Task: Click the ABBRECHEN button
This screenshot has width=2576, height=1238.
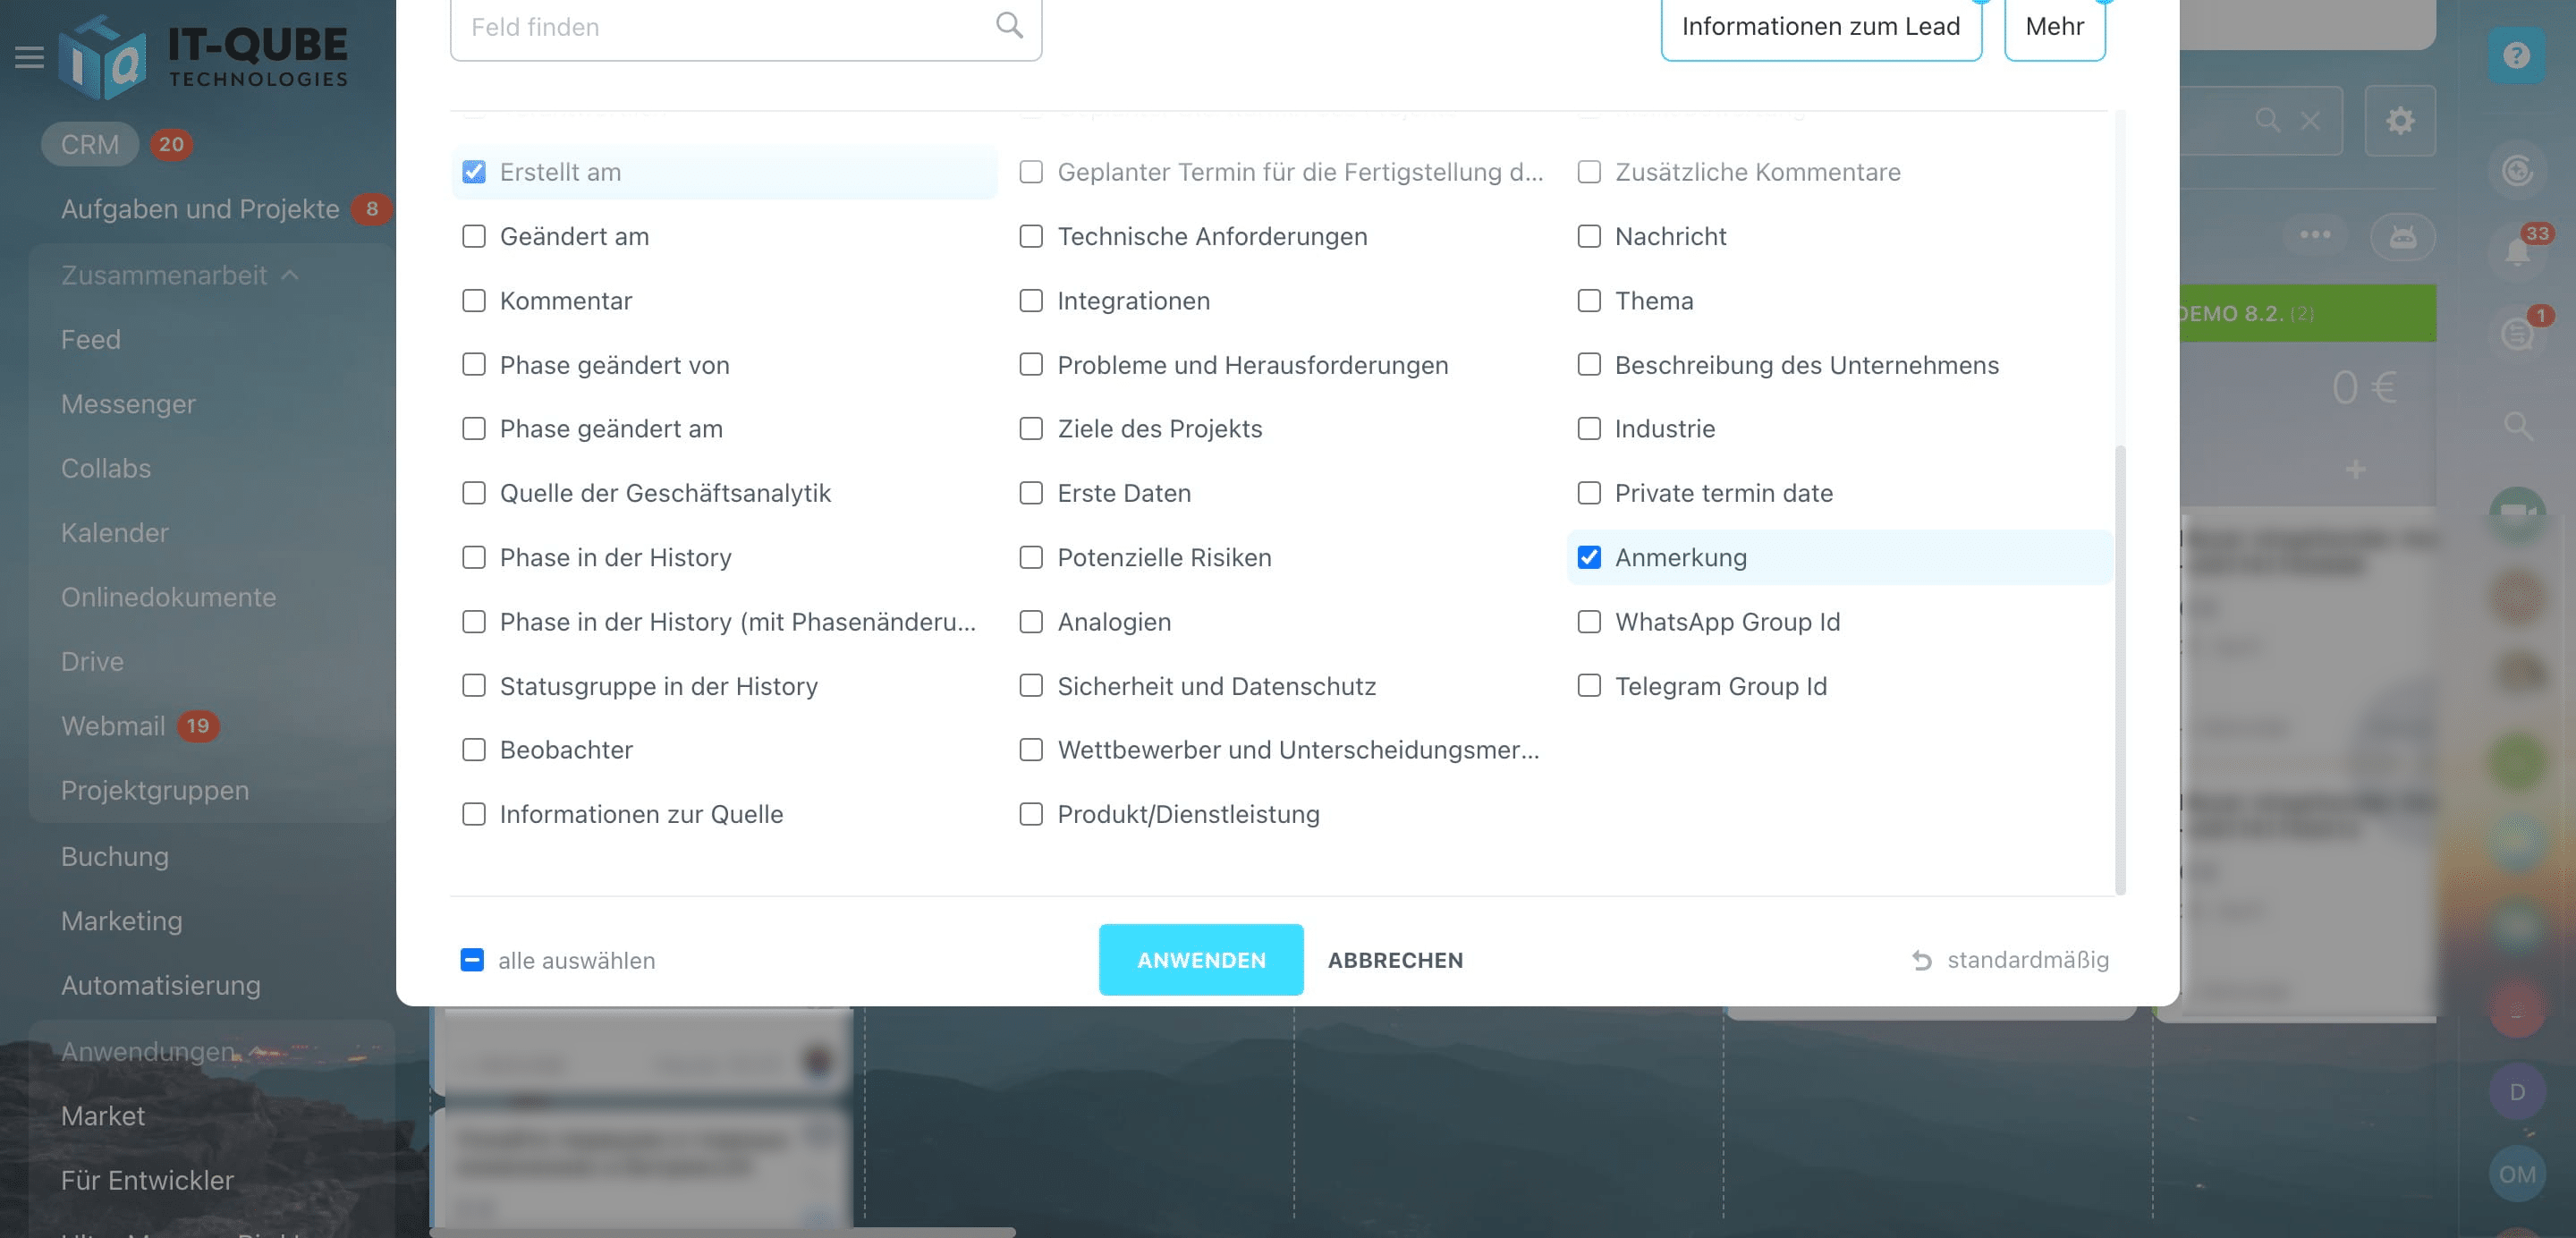Action: [1395, 961]
